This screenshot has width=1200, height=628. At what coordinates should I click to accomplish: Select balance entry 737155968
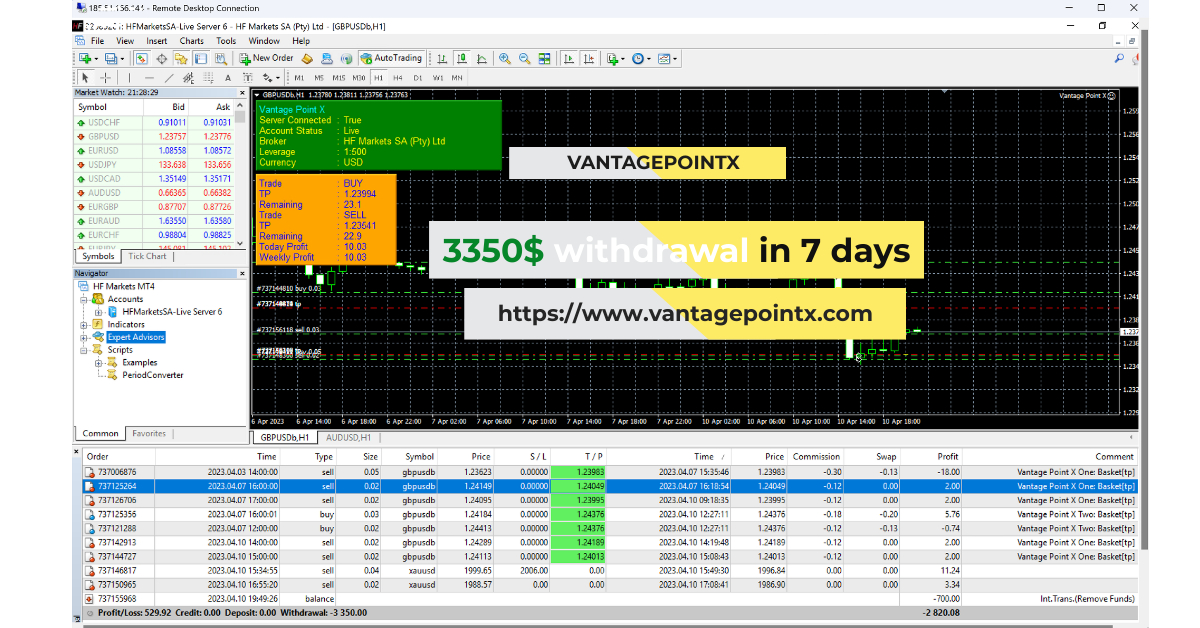coord(610,598)
